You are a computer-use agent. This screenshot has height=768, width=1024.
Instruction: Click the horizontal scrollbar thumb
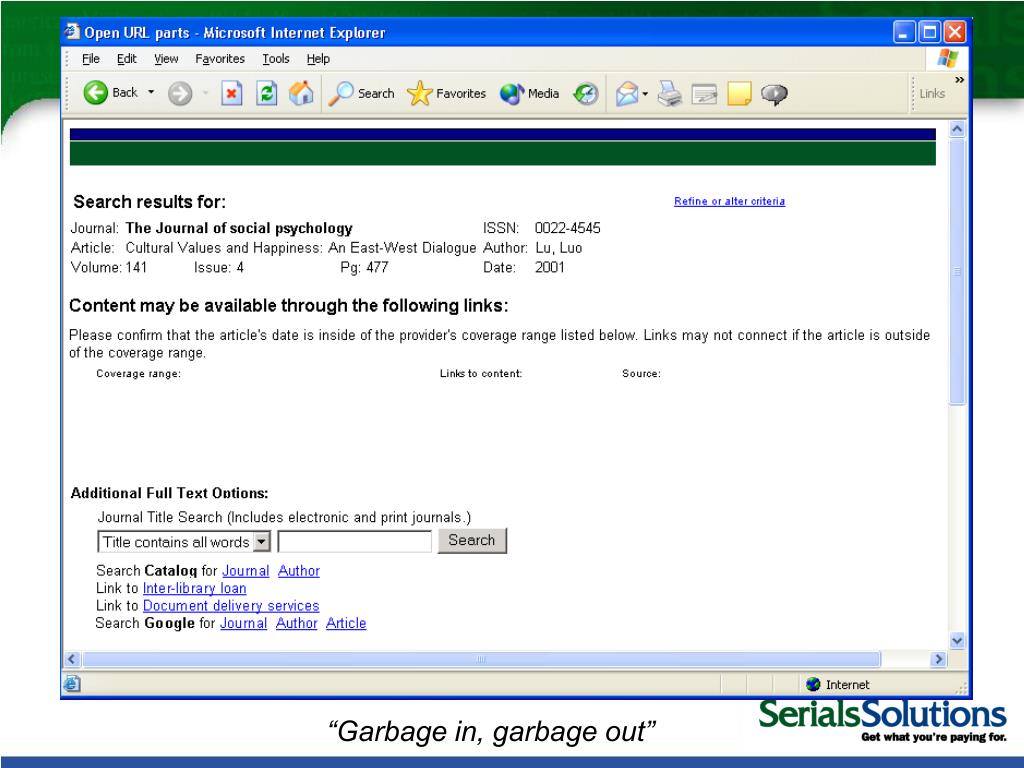pyautogui.click(x=481, y=659)
